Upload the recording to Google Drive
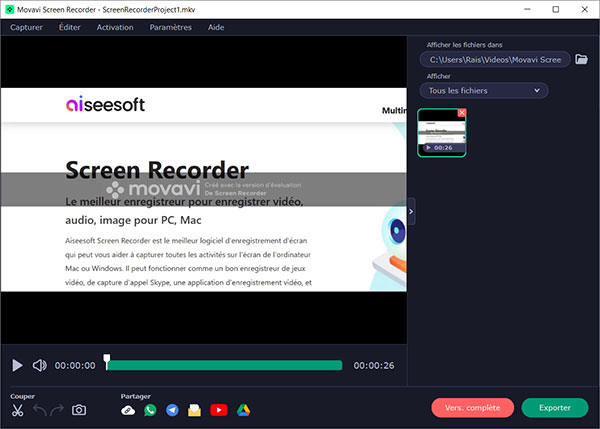Image resolution: width=600 pixels, height=429 pixels. pyautogui.click(x=243, y=410)
